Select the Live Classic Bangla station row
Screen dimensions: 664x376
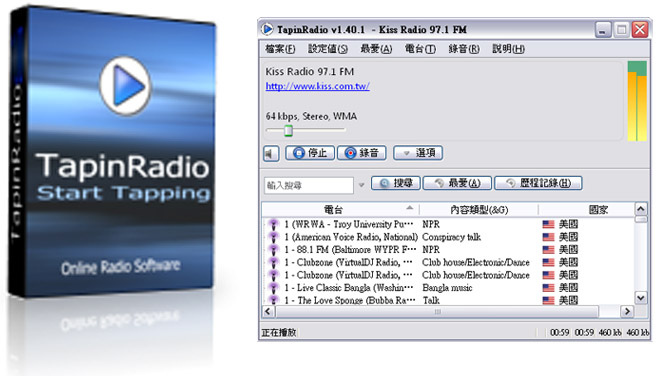(448, 288)
